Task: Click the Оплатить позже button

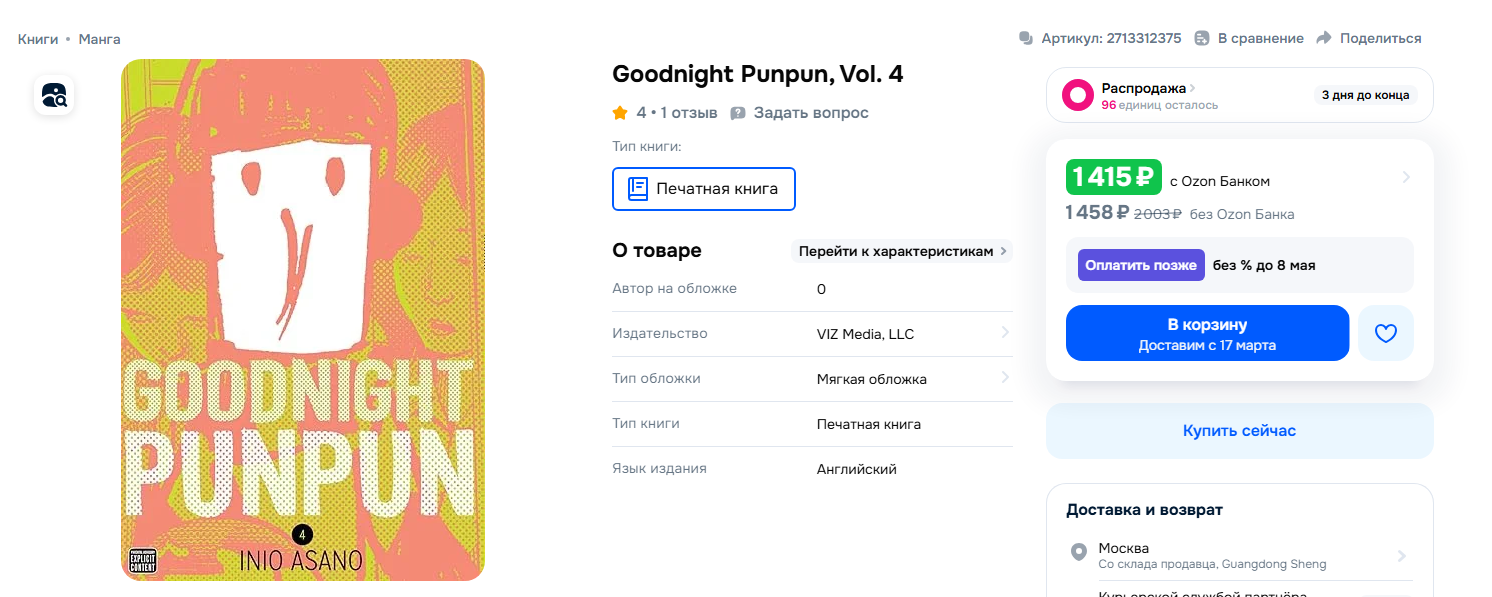Action: click(x=1141, y=265)
